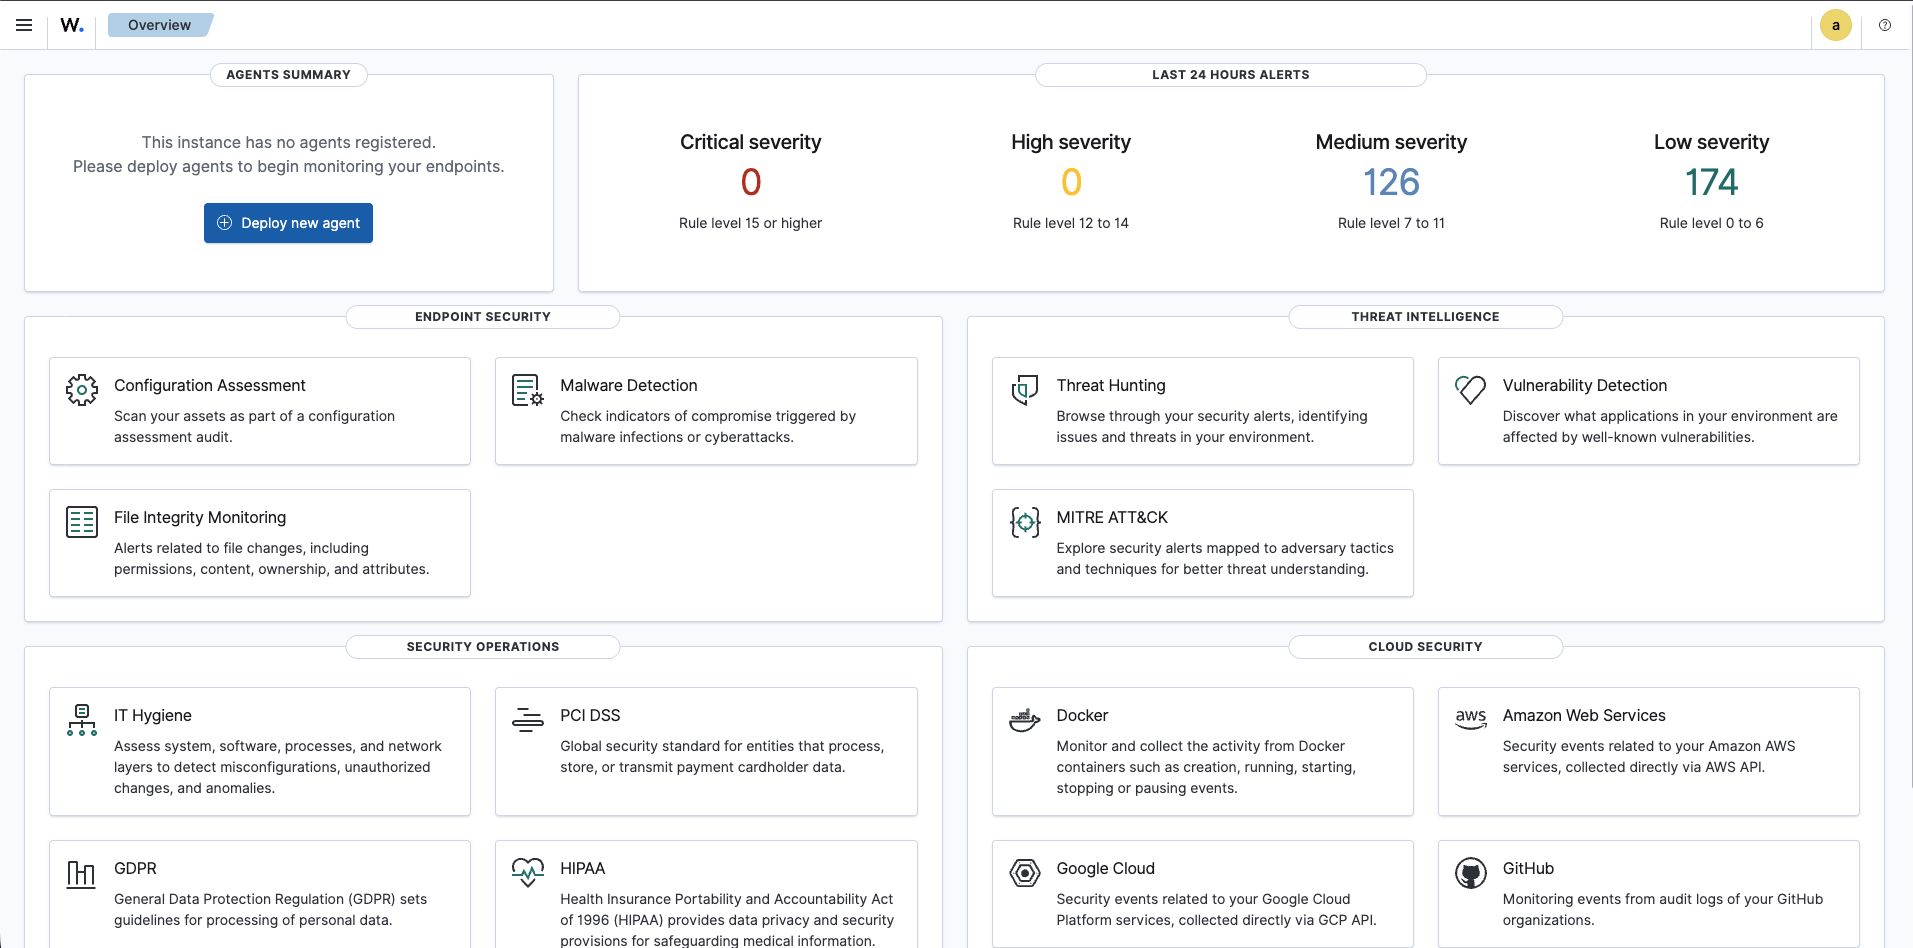Click the PCI DSS card icon
Viewport: 1913px width, 948px height.
(x=528, y=720)
